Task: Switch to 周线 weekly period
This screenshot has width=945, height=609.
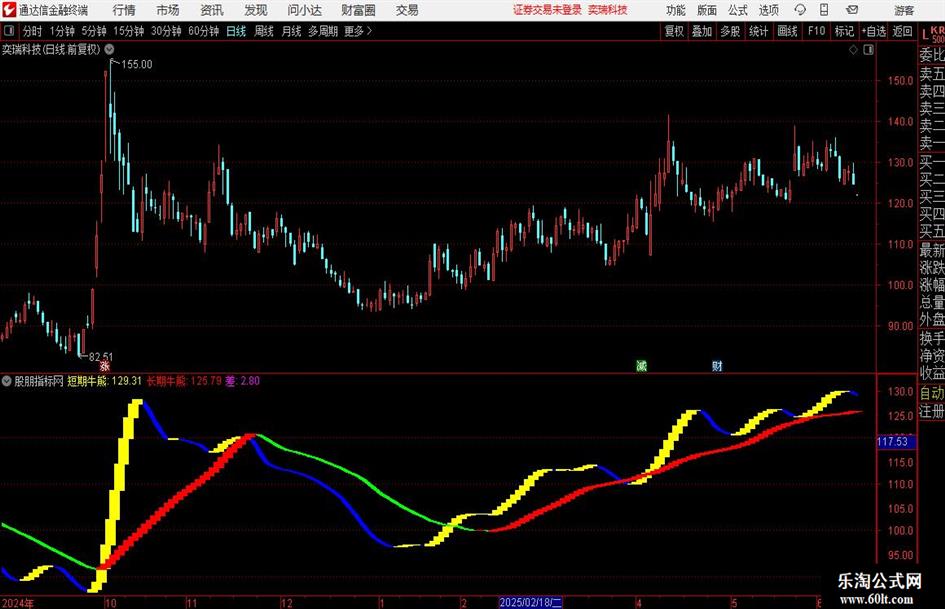Action: click(264, 31)
